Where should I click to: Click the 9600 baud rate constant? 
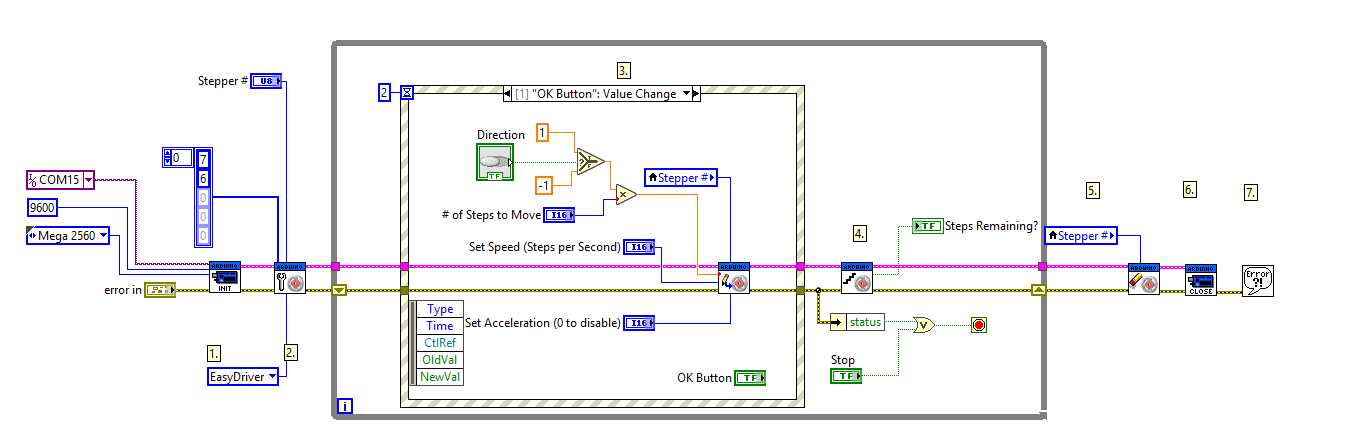click(x=43, y=208)
